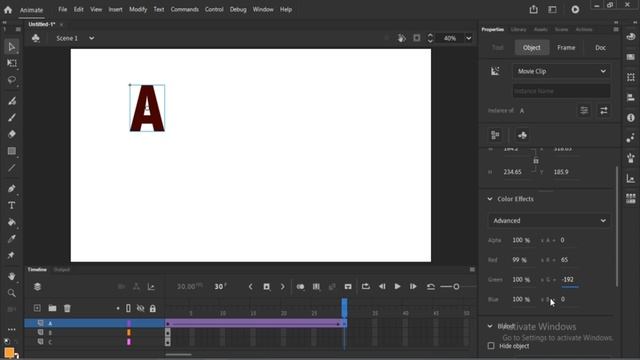The height and width of the screenshot is (360, 640).
Task: Select the Selection arrow tool
Action: (11, 47)
